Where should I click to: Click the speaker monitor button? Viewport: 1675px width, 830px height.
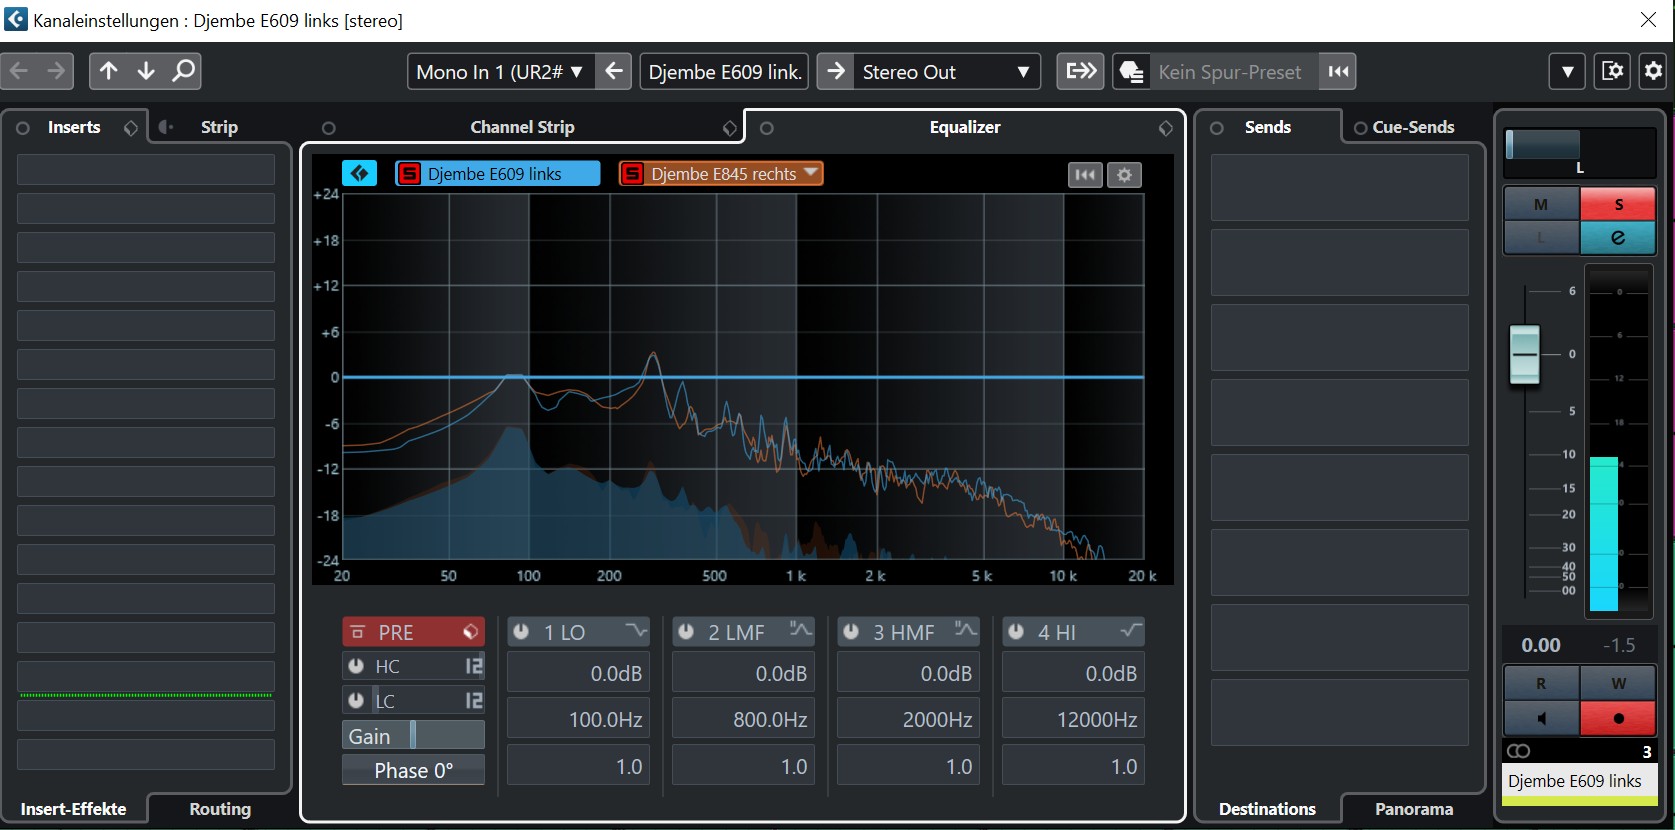click(1541, 718)
